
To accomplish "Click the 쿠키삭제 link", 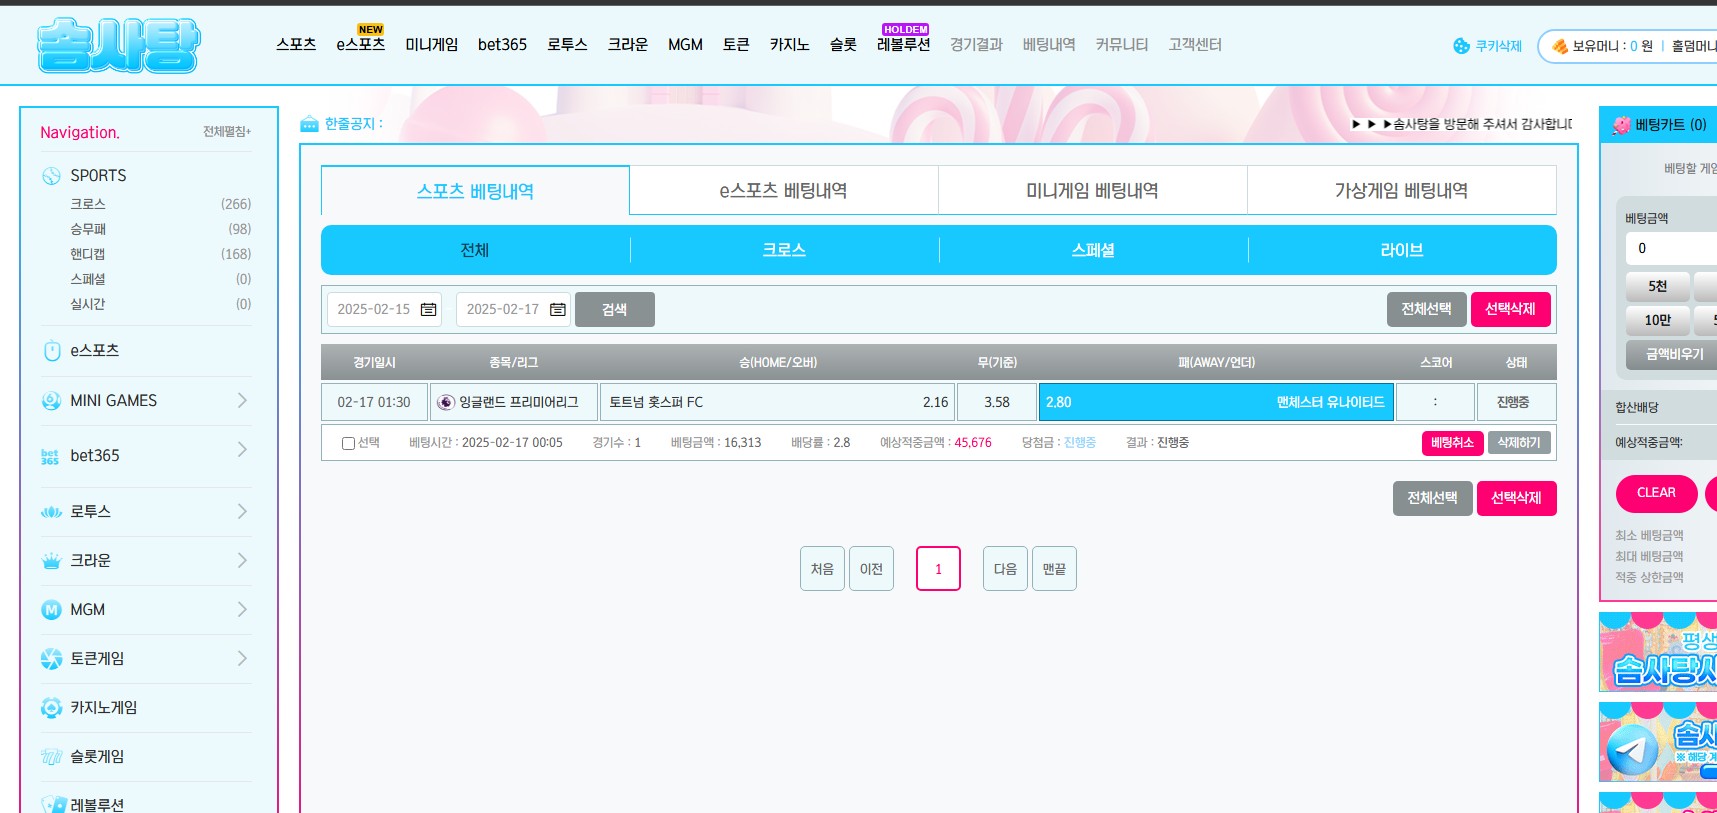I will (1499, 46).
